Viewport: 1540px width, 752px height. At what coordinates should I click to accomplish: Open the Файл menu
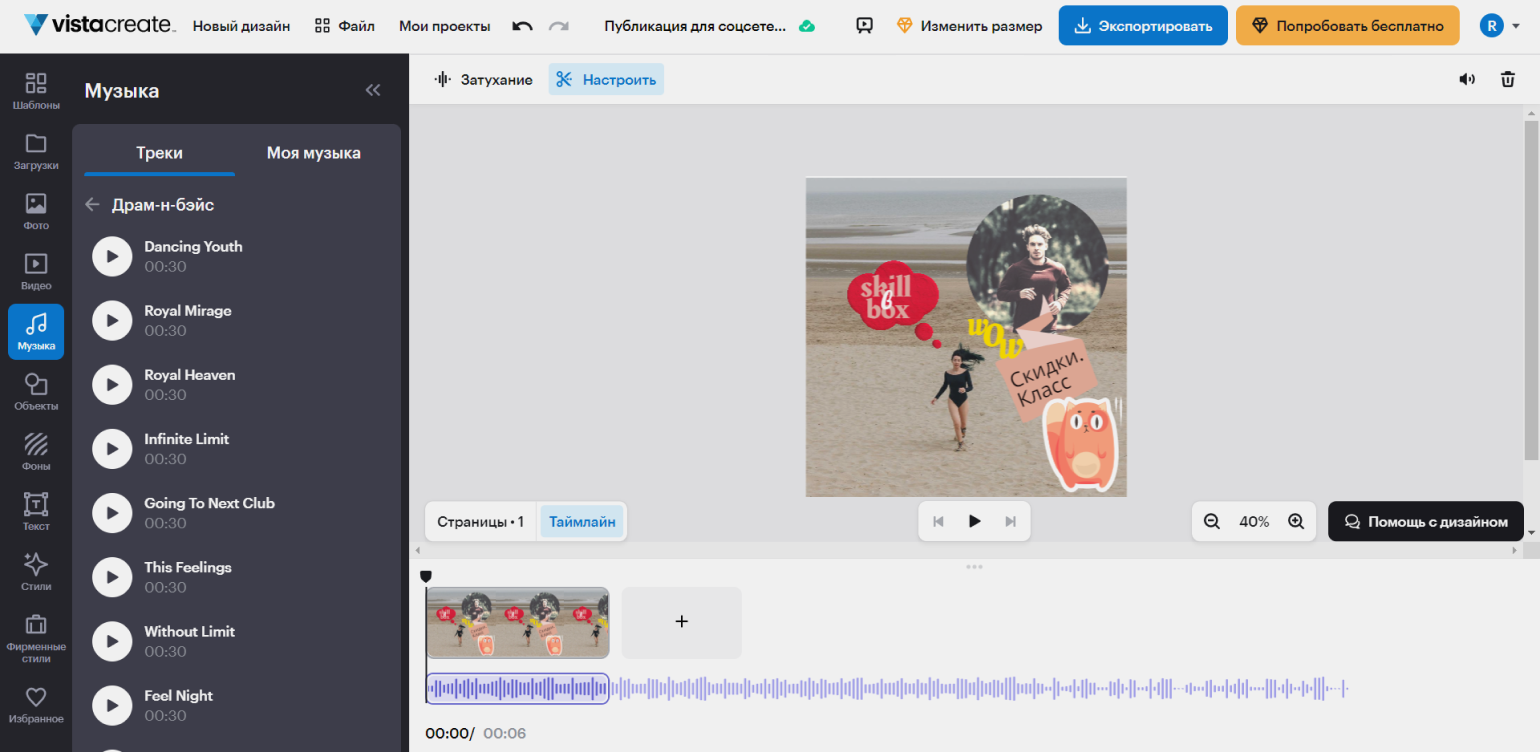tap(345, 26)
